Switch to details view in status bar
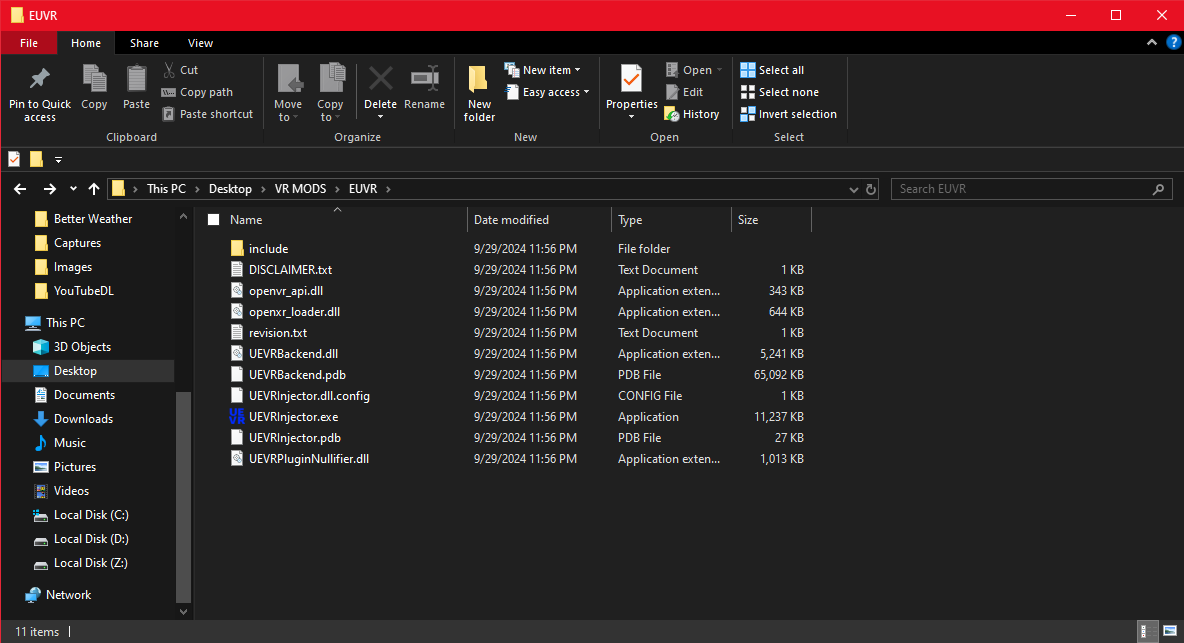 tap(1145, 631)
